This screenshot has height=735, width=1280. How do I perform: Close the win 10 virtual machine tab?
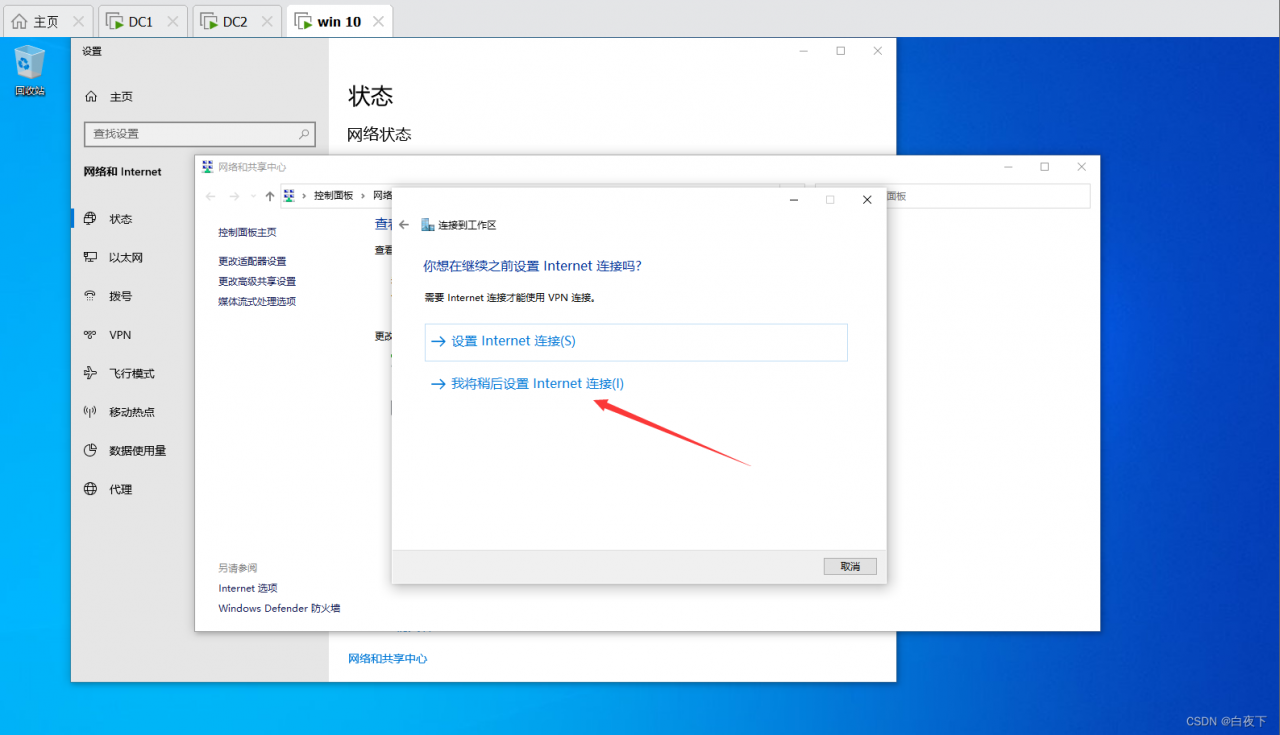(x=377, y=21)
